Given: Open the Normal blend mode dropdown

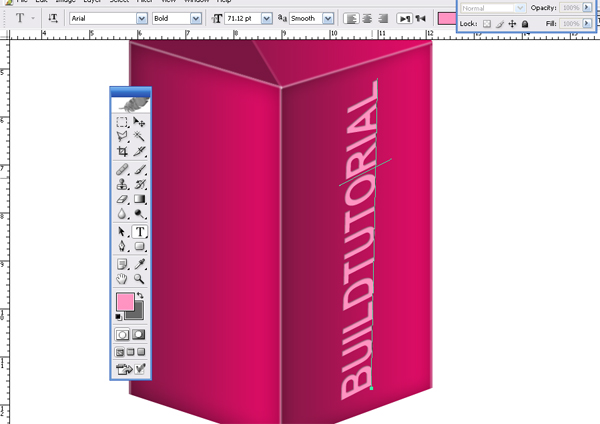Looking at the screenshot, I should tap(520, 8).
